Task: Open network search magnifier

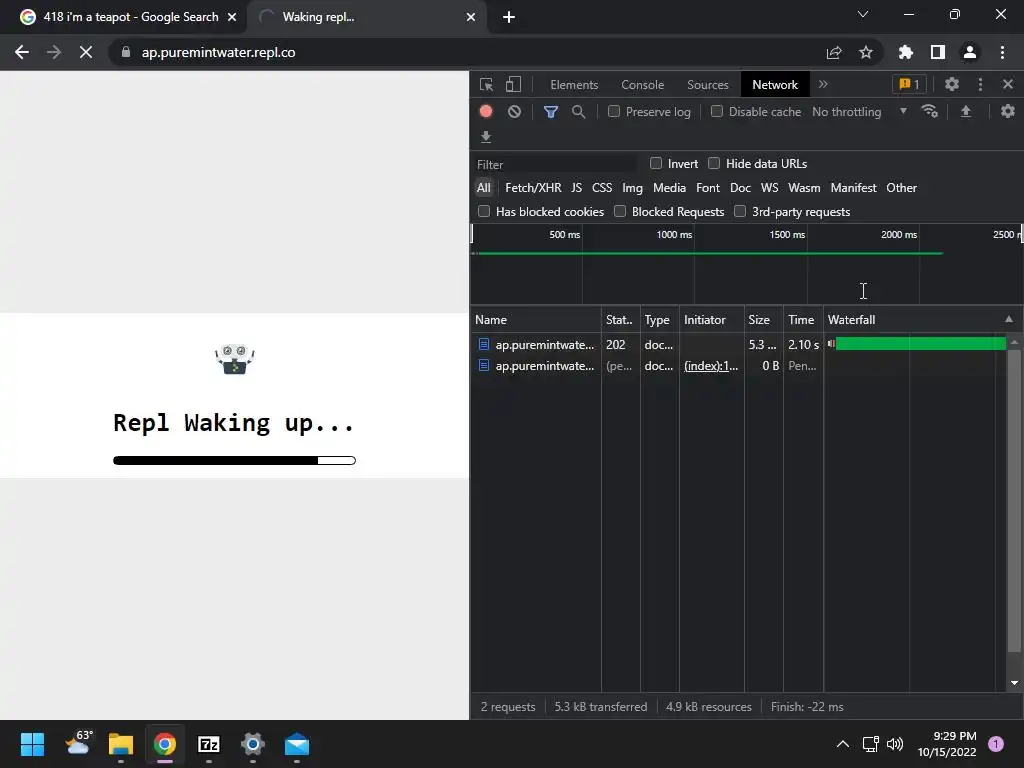Action: [578, 112]
